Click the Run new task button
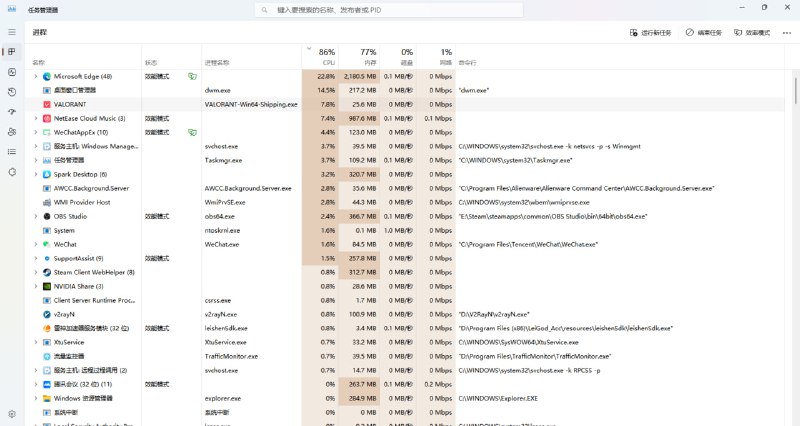The width and height of the screenshot is (800, 426). pyautogui.click(x=652, y=33)
